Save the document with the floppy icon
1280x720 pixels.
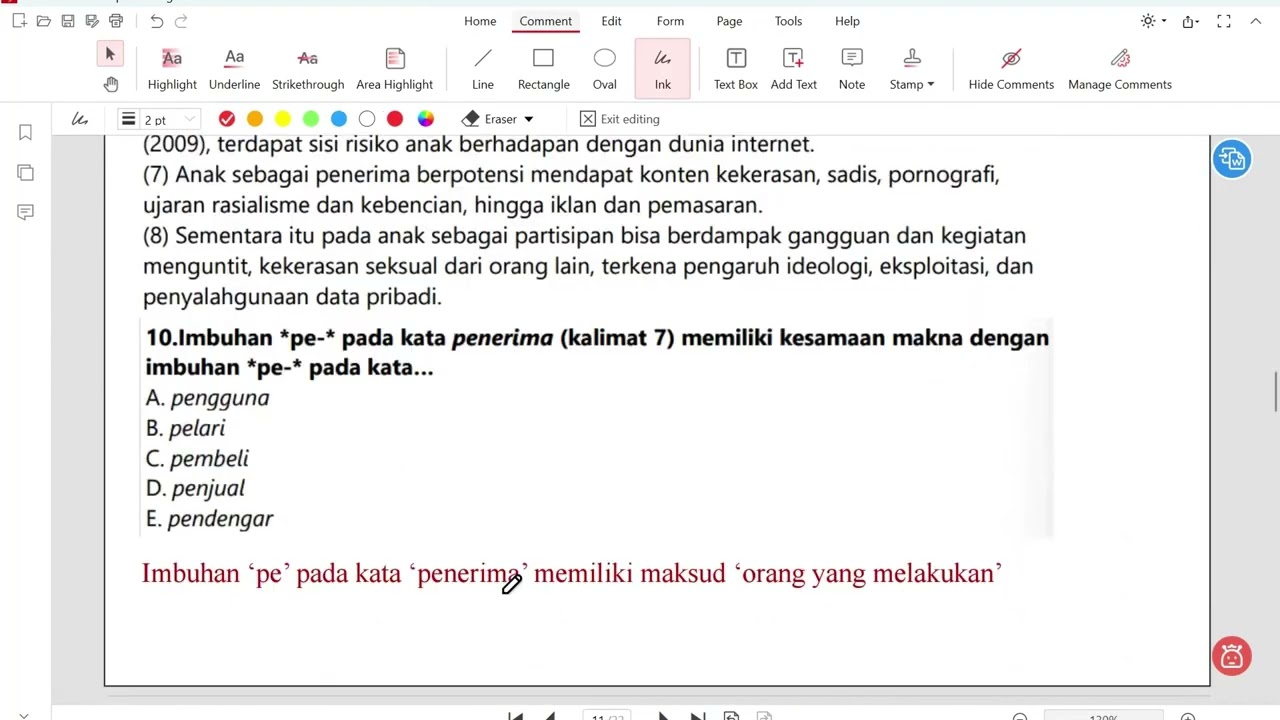pyautogui.click(x=68, y=21)
